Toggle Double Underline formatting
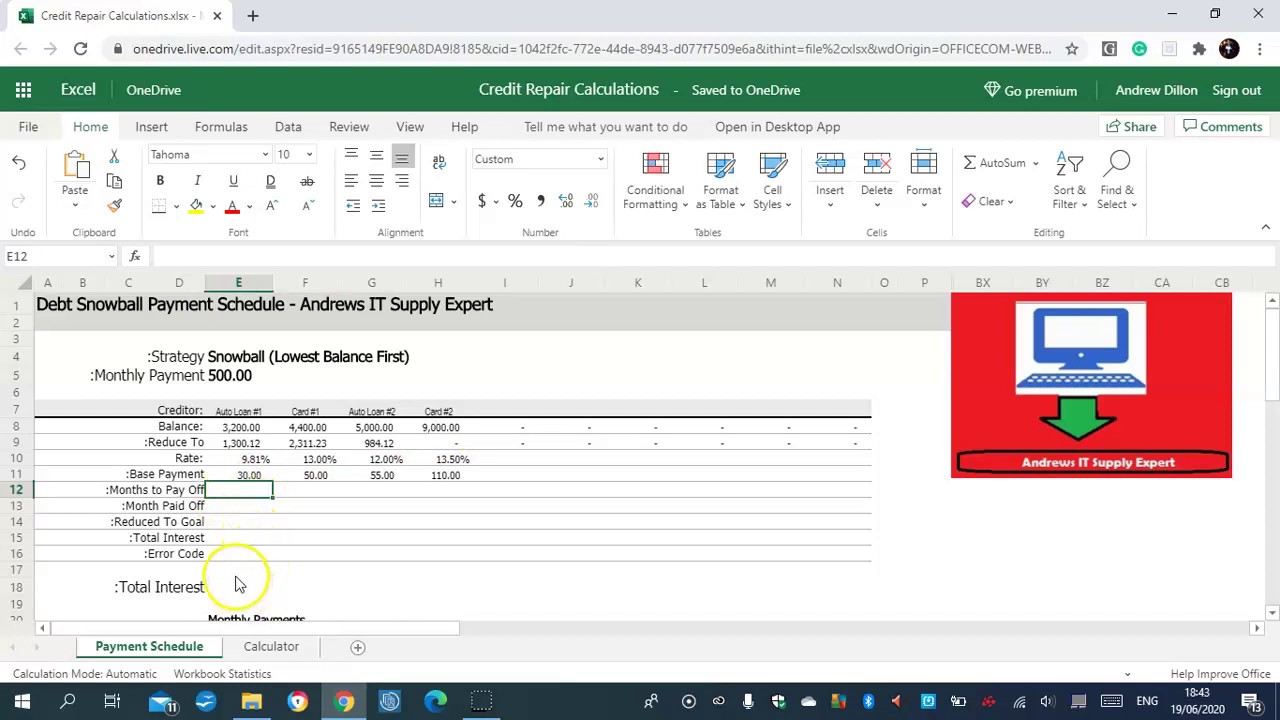Image resolution: width=1280 pixels, height=720 pixels. pos(270,181)
